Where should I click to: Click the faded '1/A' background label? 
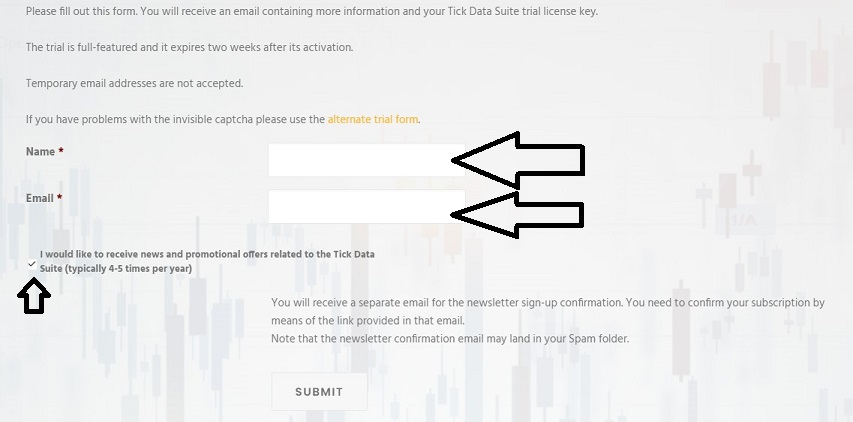(x=744, y=221)
